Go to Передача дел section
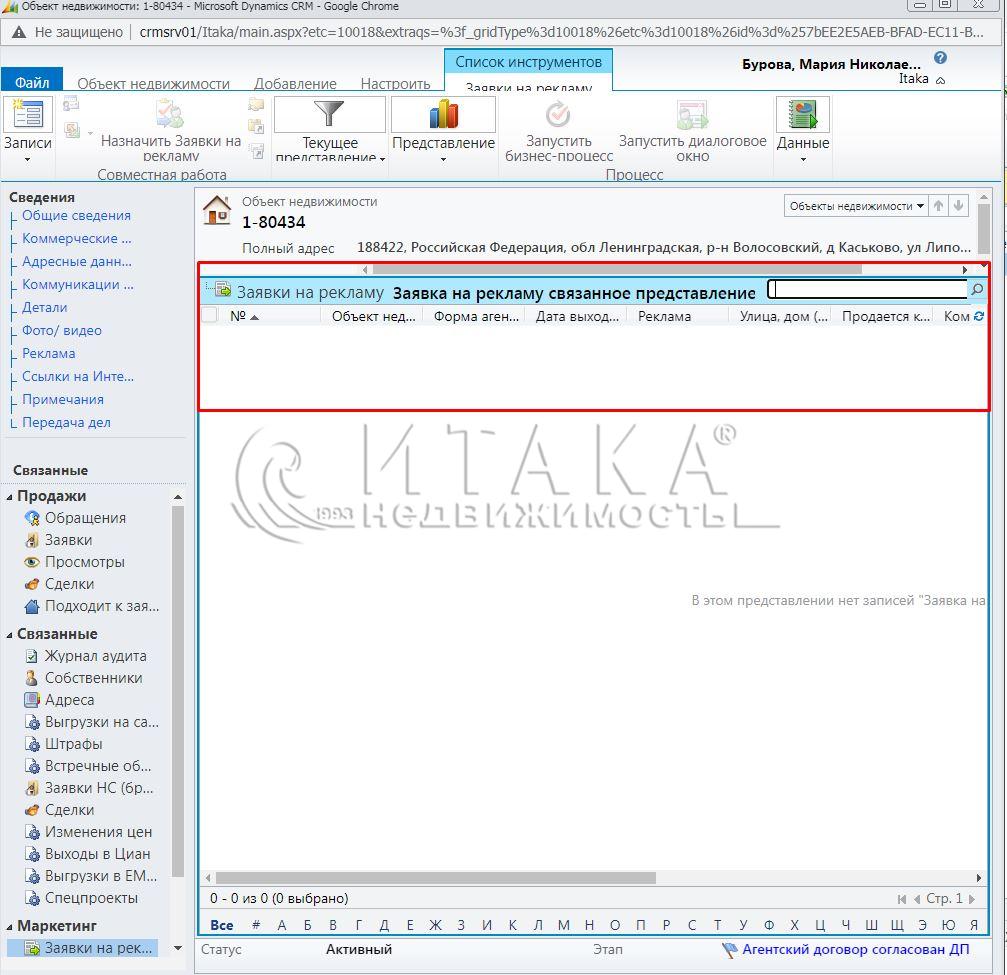Image resolution: width=1007 pixels, height=975 pixels. pos(66,422)
